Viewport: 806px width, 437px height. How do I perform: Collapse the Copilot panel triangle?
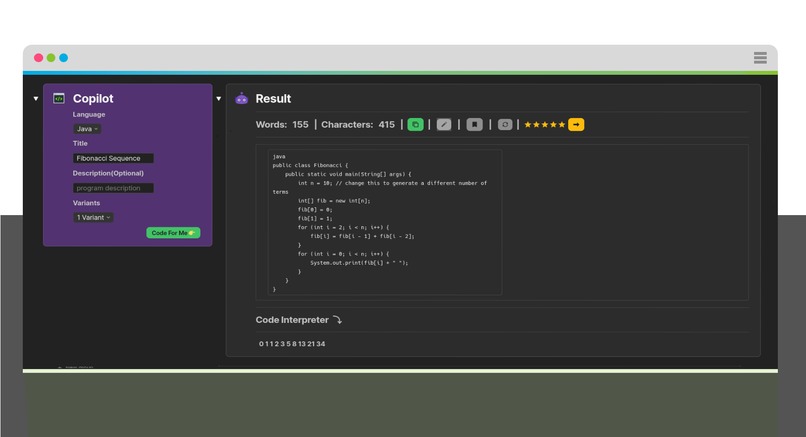[35, 98]
